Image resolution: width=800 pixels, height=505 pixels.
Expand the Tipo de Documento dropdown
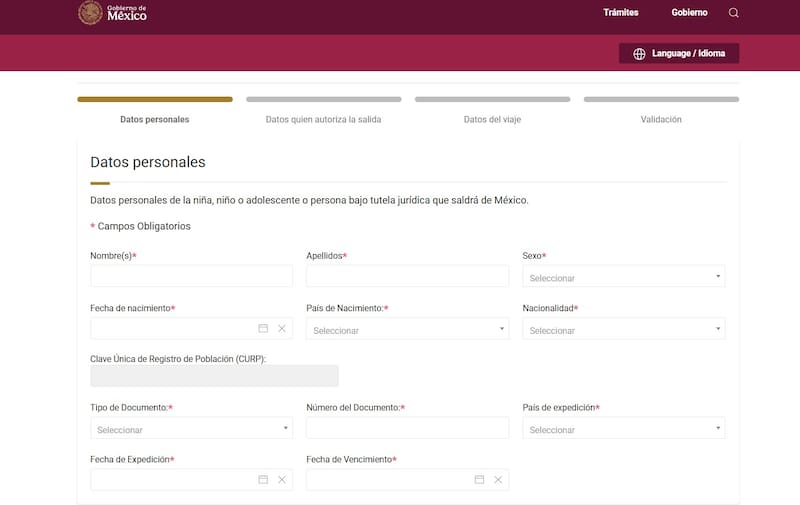pyautogui.click(x=191, y=428)
